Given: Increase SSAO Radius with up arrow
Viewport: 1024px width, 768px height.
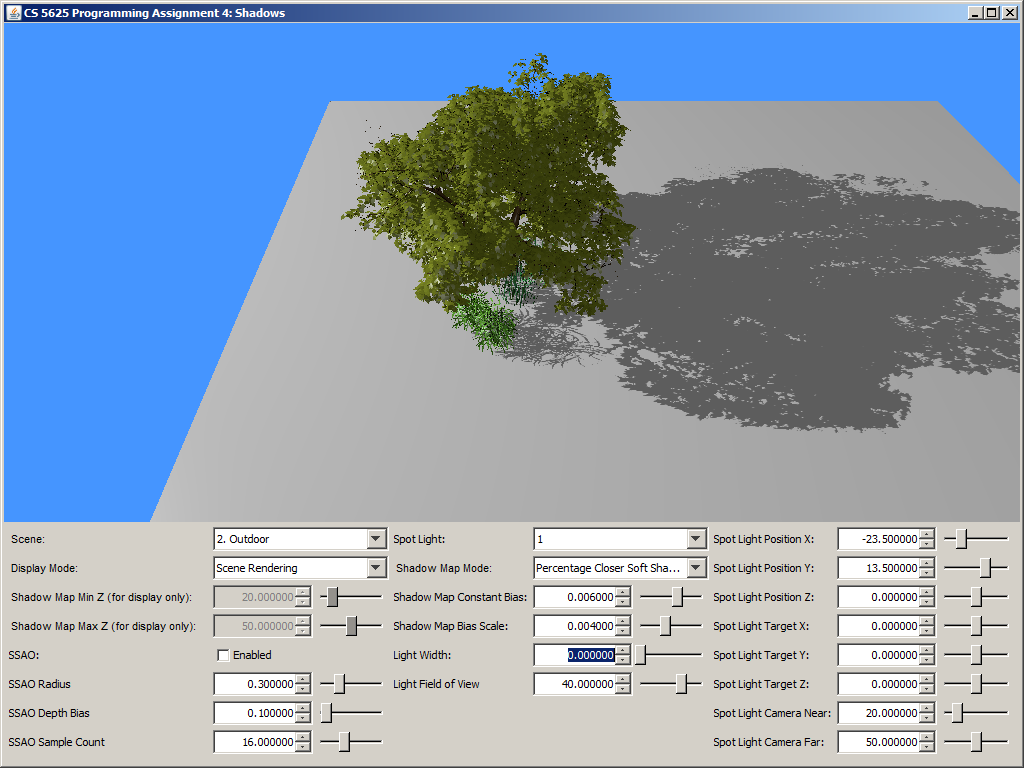Looking at the screenshot, I should tap(304, 679).
